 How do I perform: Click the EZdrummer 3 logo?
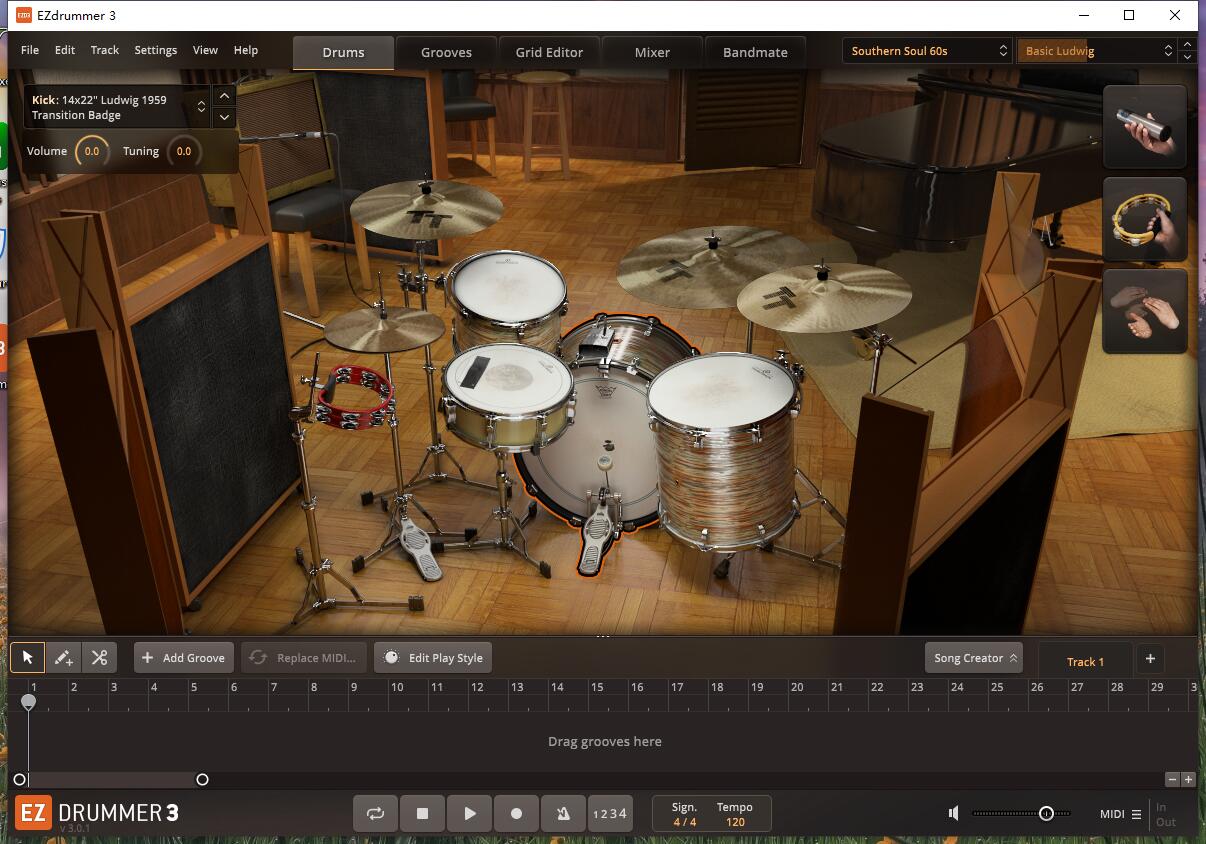[x=97, y=813]
